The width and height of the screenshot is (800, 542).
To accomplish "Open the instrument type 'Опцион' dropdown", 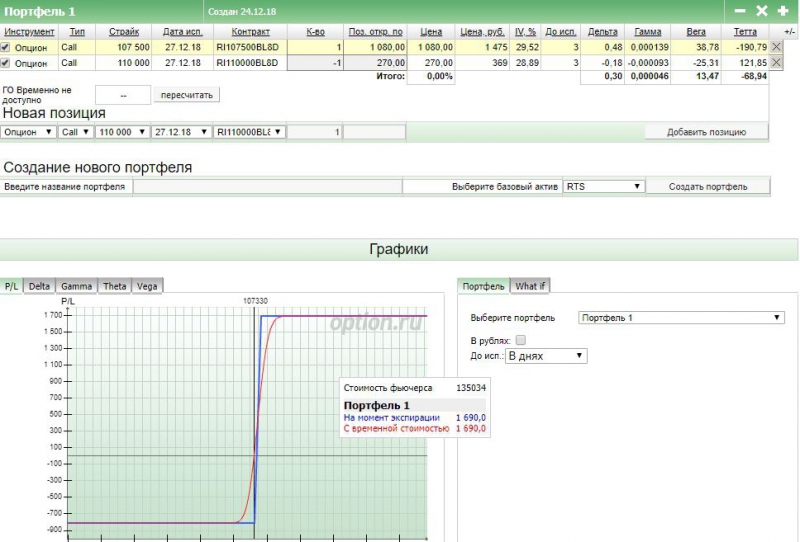I will tap(28, 132).
